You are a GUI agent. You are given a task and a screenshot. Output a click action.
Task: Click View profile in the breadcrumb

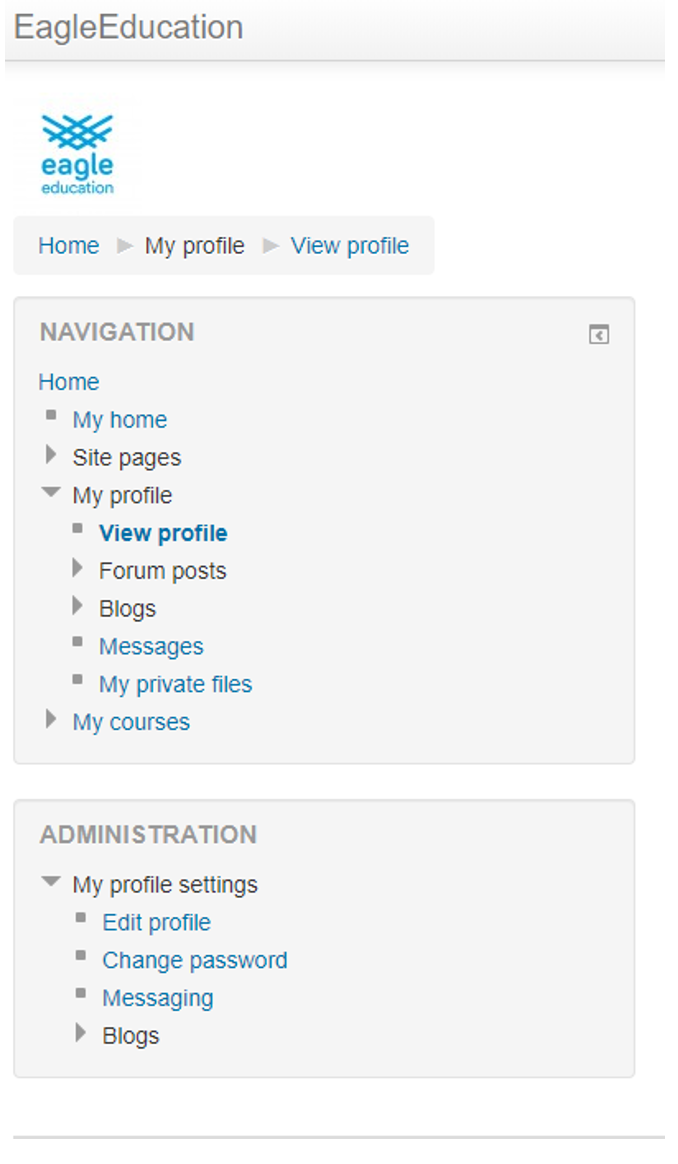[350, 246]
